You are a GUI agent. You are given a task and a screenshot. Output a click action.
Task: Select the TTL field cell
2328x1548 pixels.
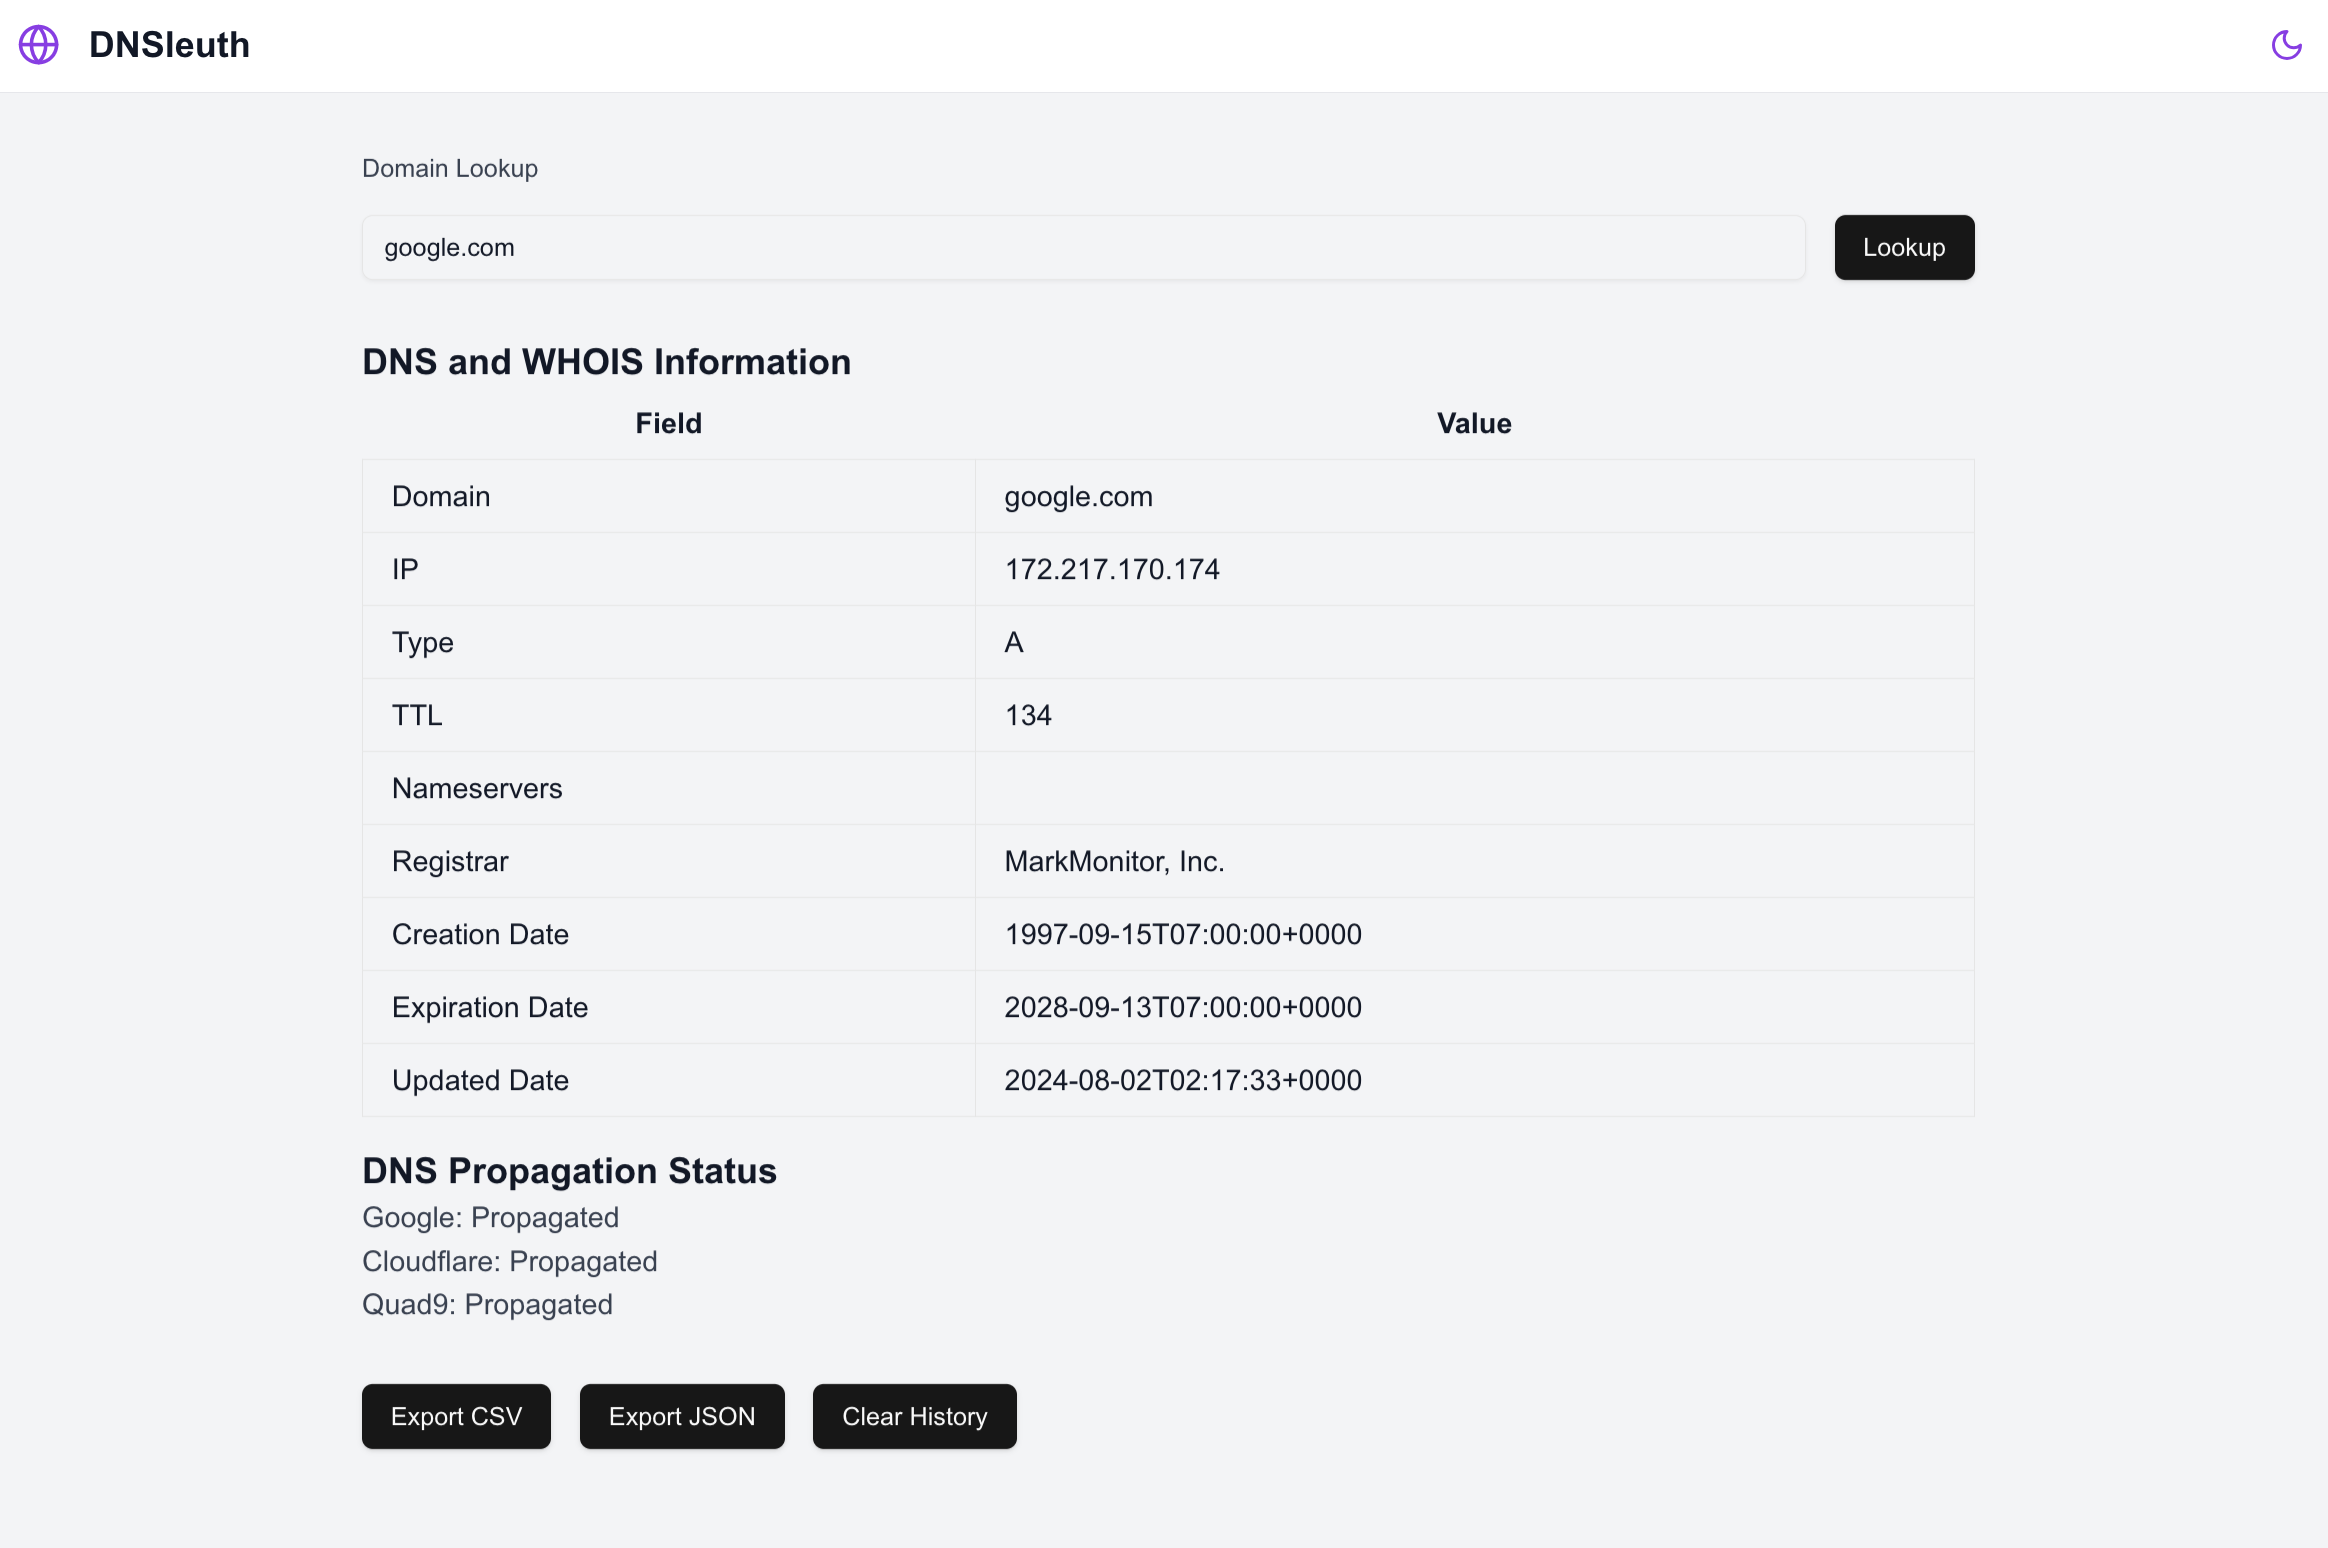coord(669,715)
